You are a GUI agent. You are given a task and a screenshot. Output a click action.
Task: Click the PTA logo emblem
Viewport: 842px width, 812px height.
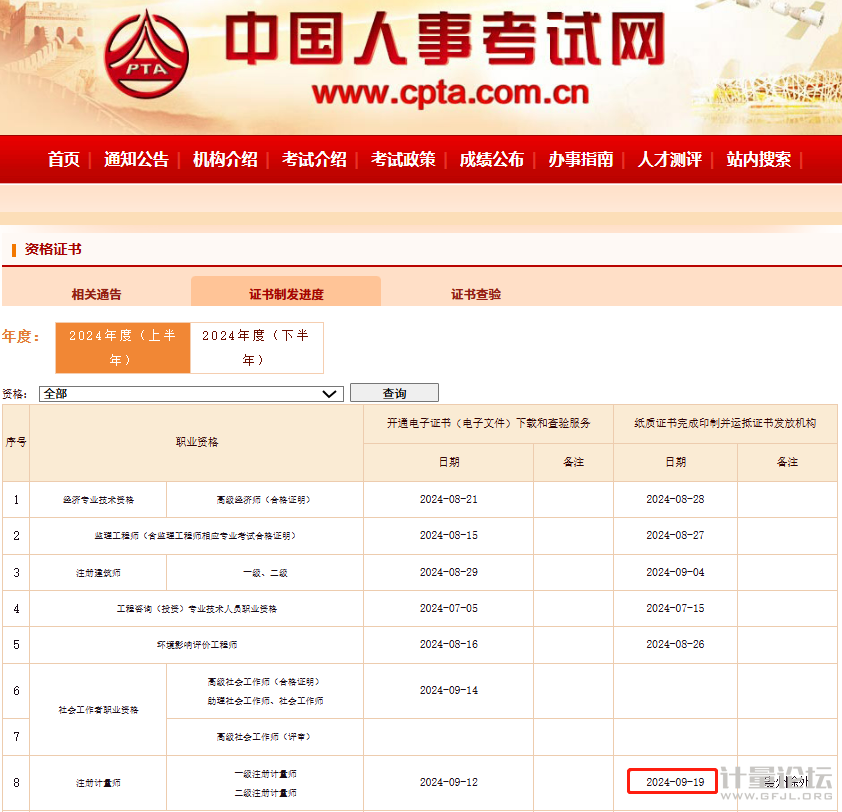point(146,54)
